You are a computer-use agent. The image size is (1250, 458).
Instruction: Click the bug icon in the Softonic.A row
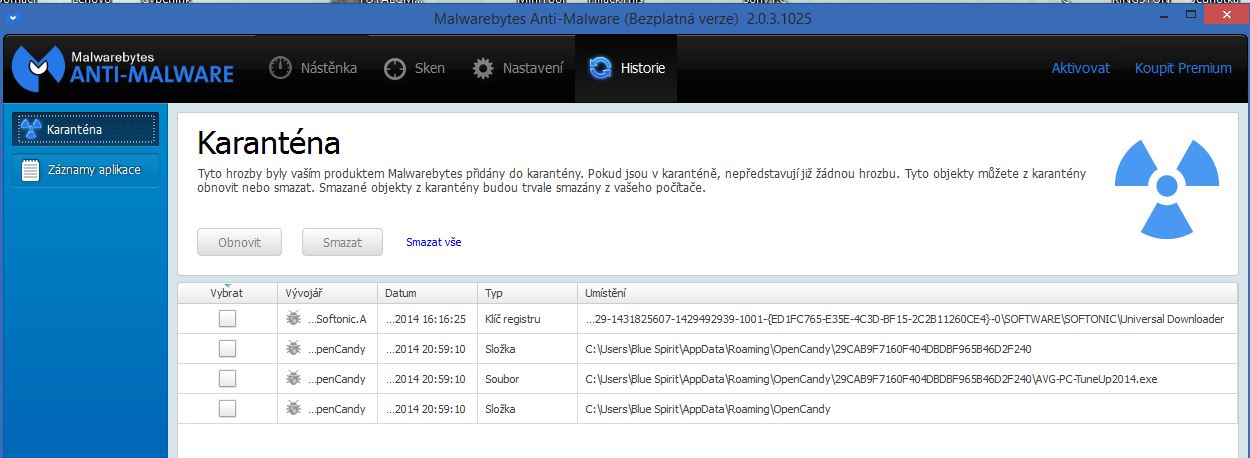(x=293, y=319)
